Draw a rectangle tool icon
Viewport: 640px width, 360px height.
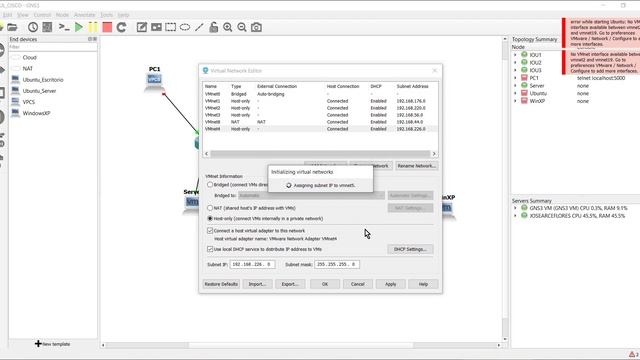171,27
